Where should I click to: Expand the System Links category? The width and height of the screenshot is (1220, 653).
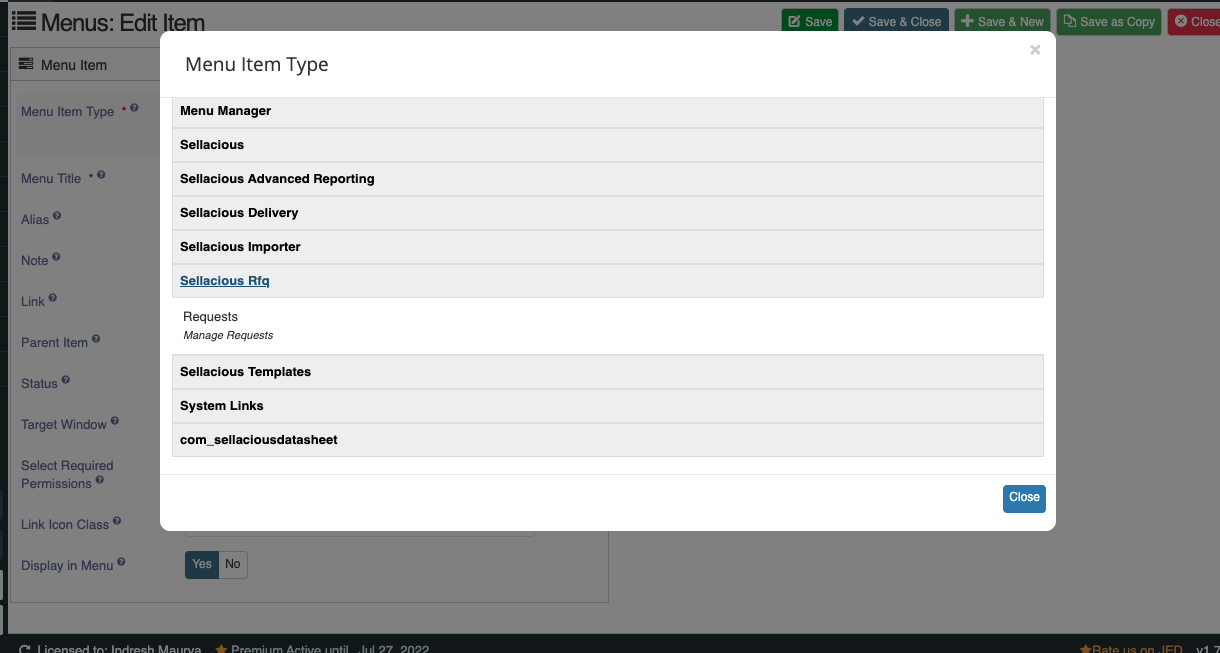point(607,406)
